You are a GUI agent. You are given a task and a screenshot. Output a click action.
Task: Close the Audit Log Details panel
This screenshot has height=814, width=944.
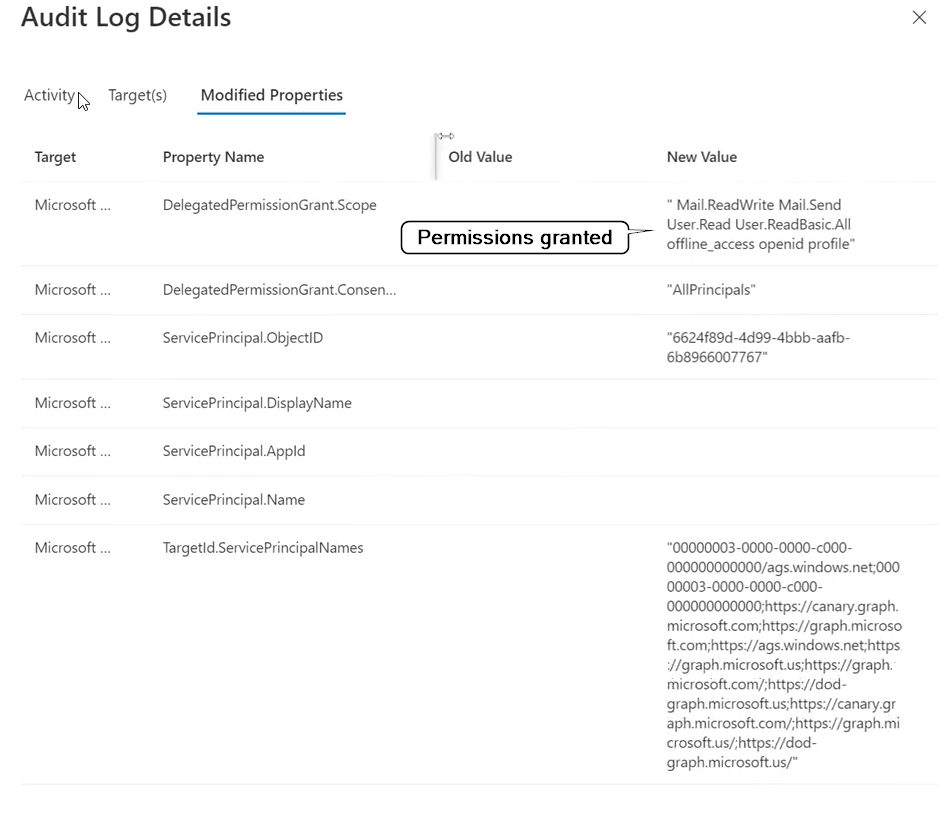(x=919, y=18)
